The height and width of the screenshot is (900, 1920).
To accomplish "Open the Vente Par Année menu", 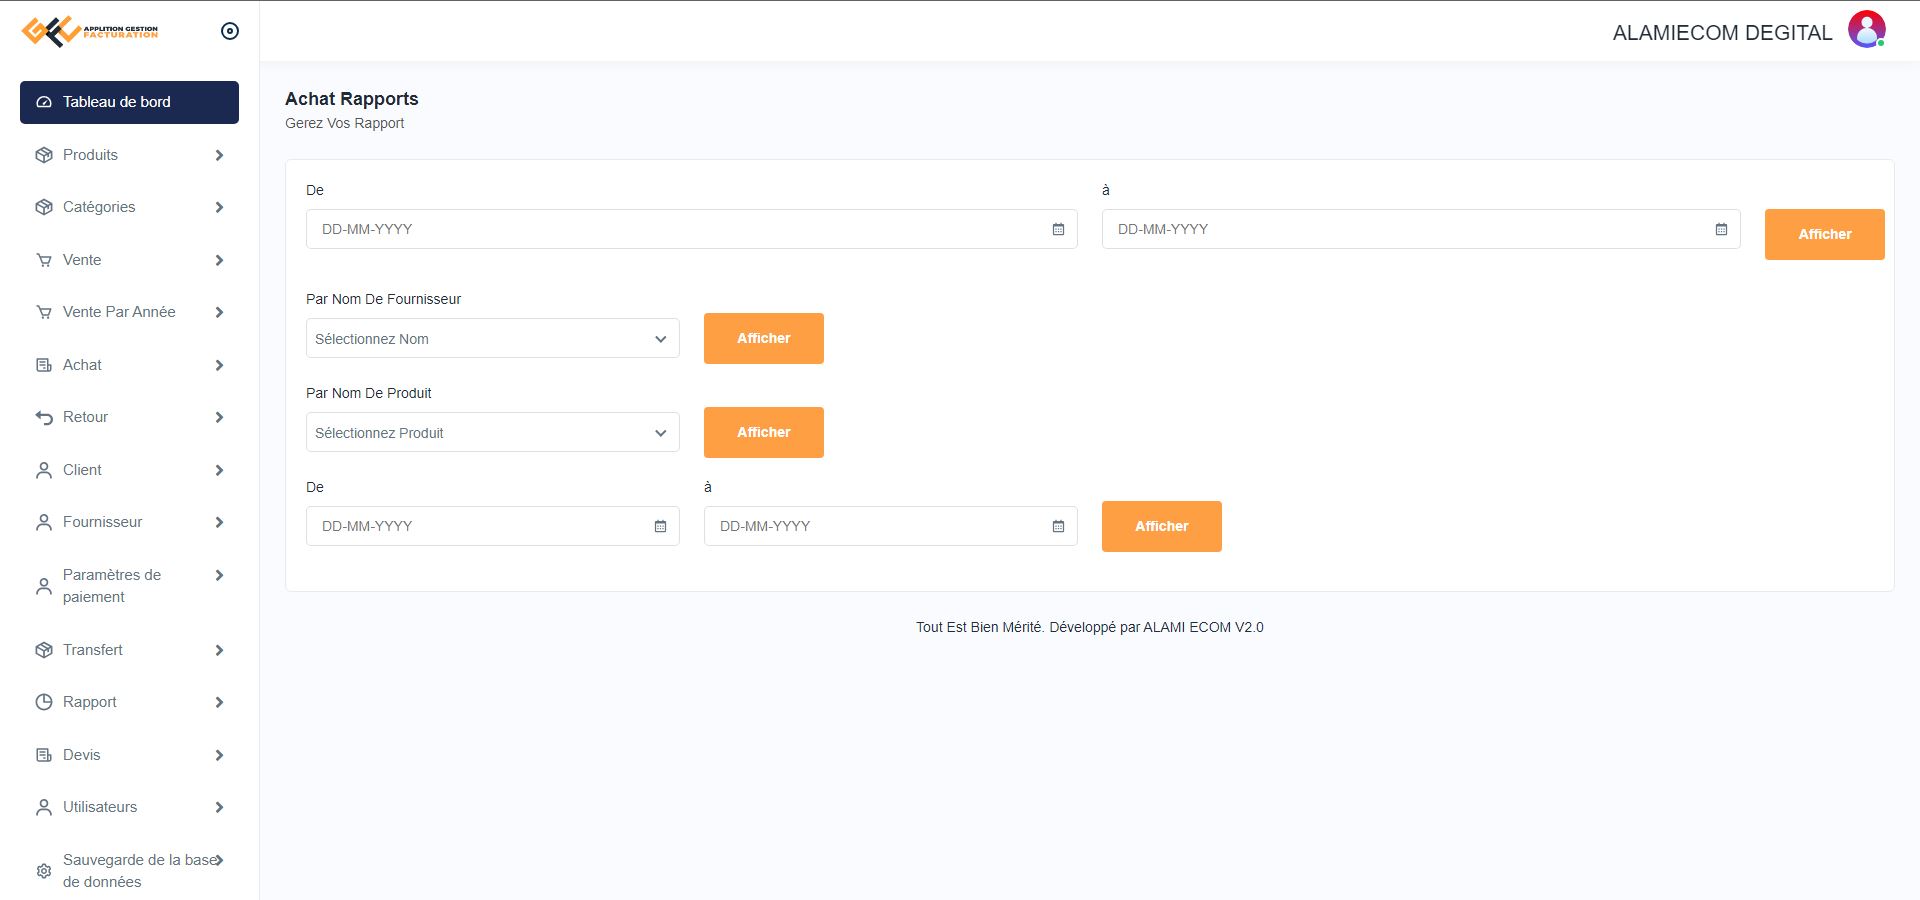I will tap(119, 312).
